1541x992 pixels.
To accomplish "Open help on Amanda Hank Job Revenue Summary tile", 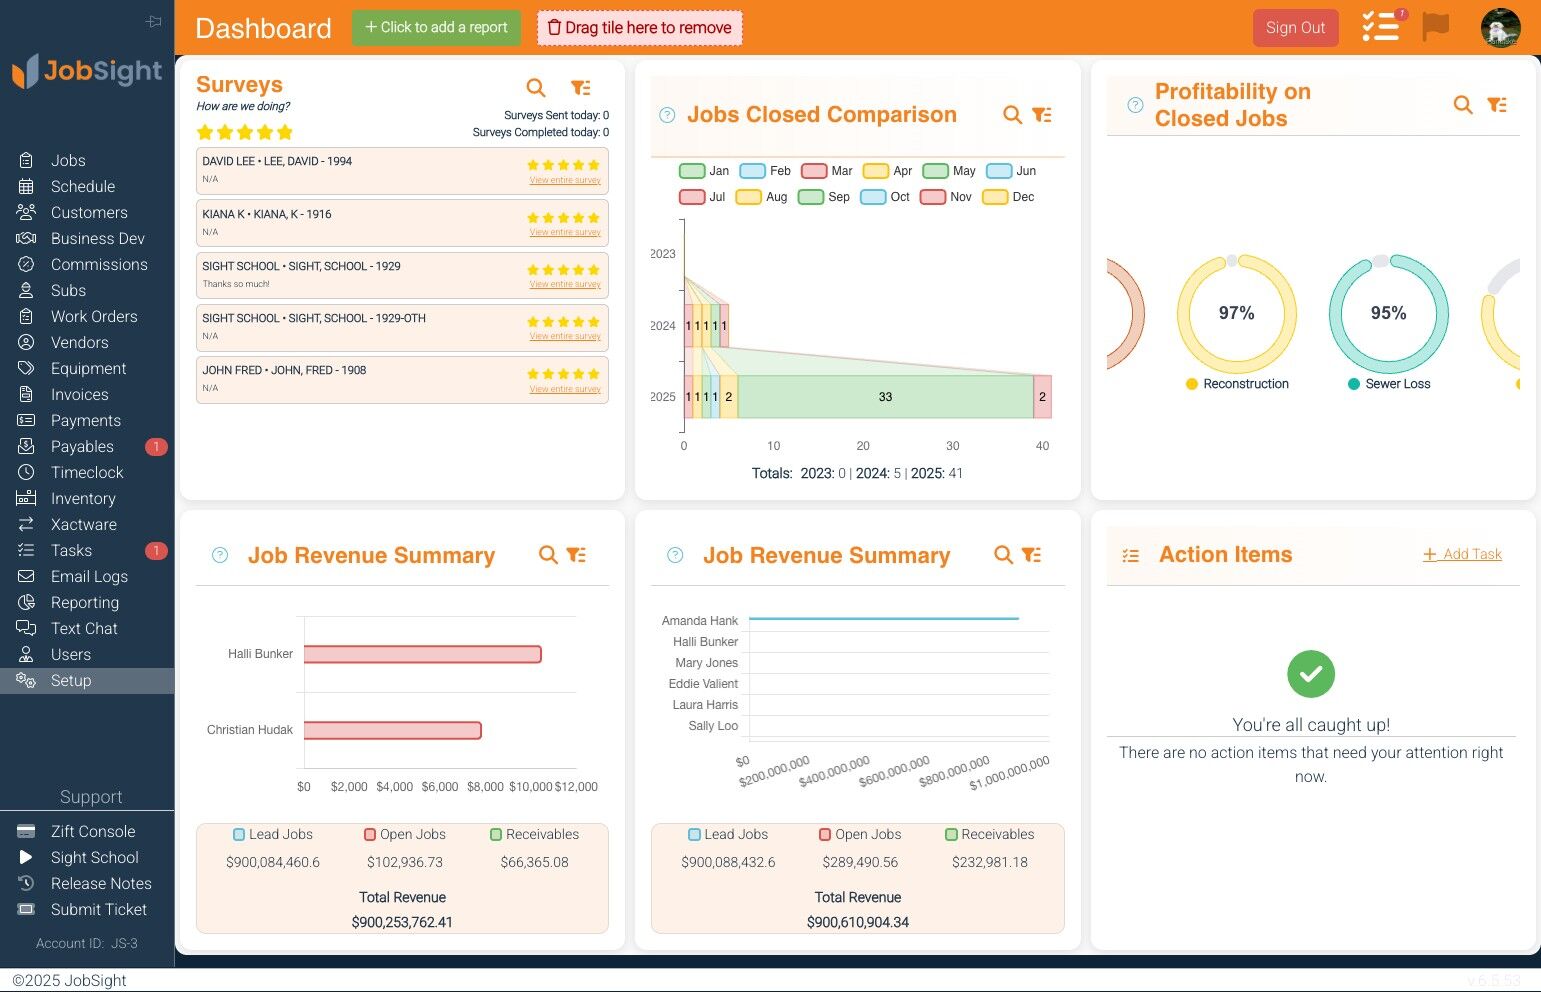I will click(675, 555).
